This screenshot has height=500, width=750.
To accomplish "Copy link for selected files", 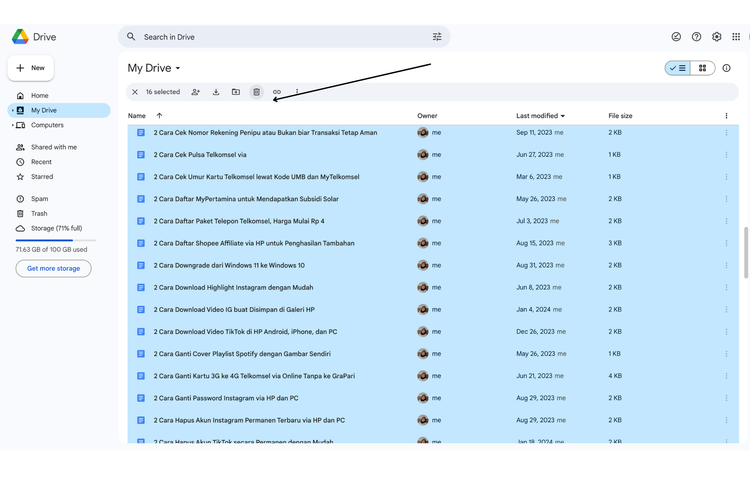I will coord(277,92).
